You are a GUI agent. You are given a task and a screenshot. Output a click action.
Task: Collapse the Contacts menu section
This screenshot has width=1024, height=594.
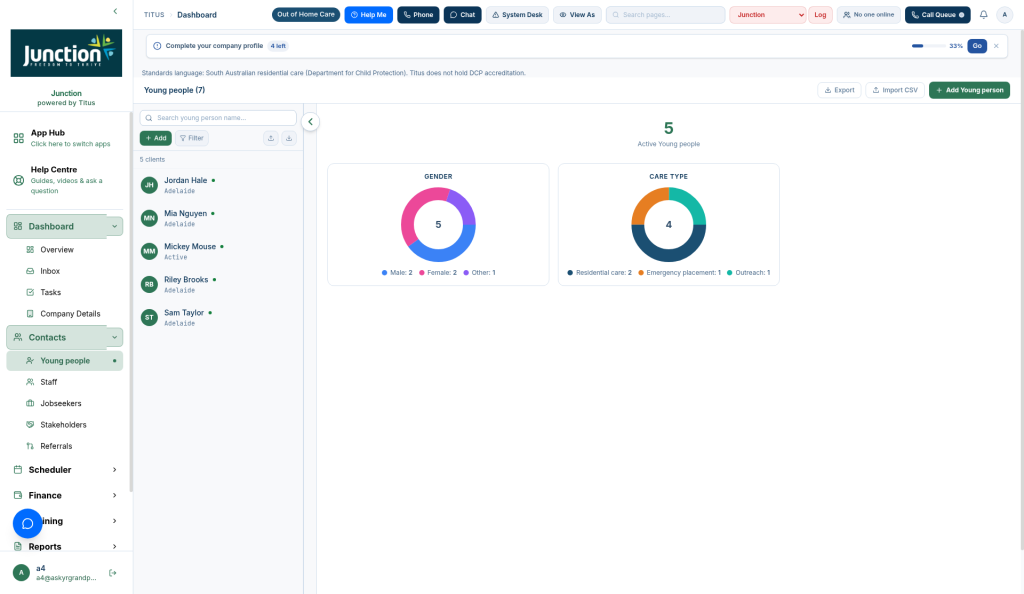(x=114, y=337)
